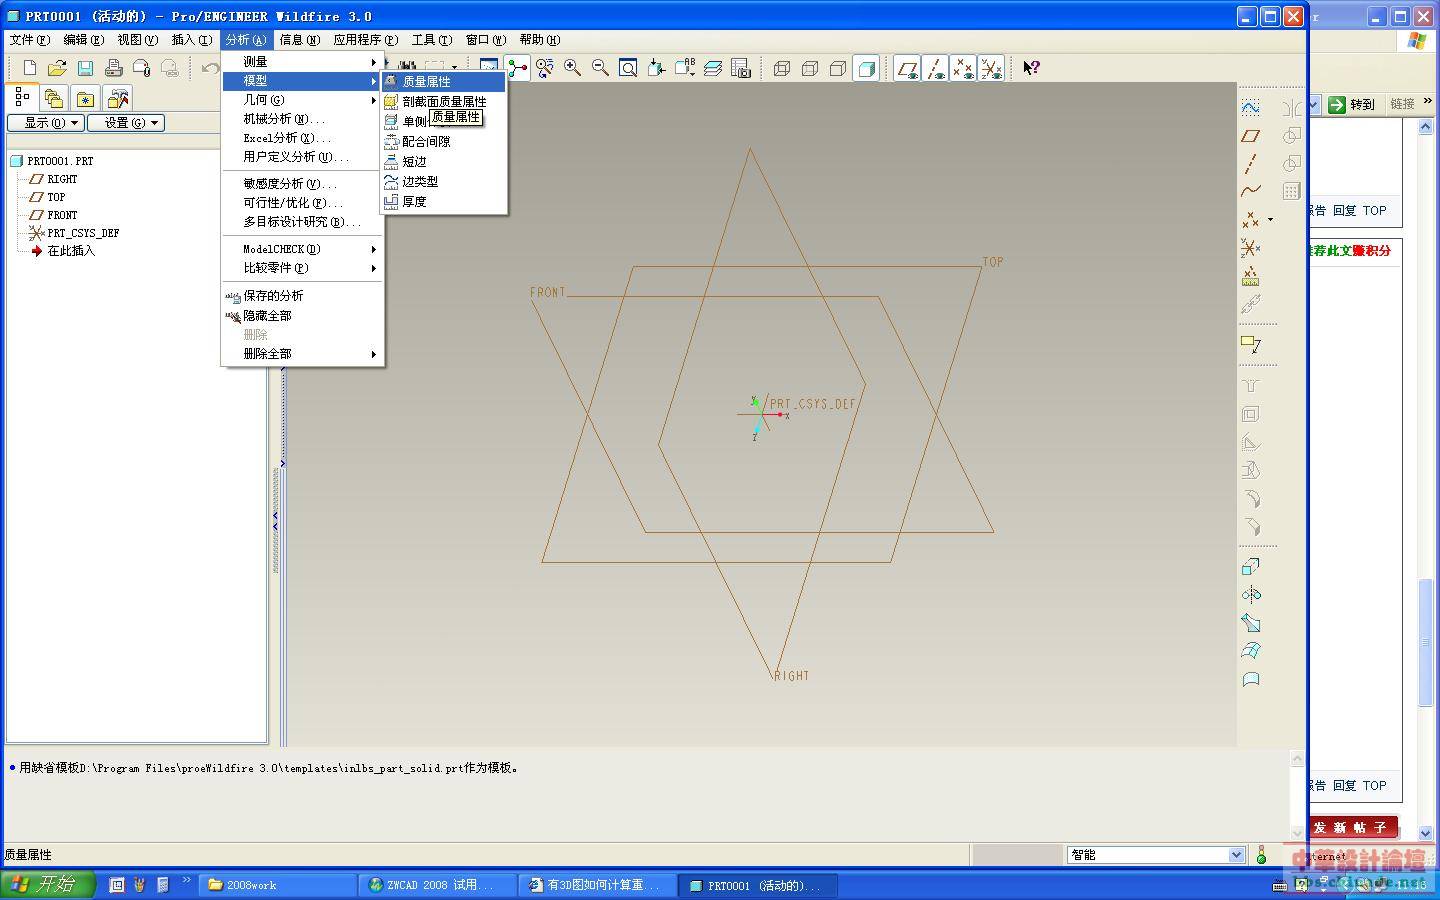
Task: Click the datum plane tool icon
Action: tap(1251, 135)
